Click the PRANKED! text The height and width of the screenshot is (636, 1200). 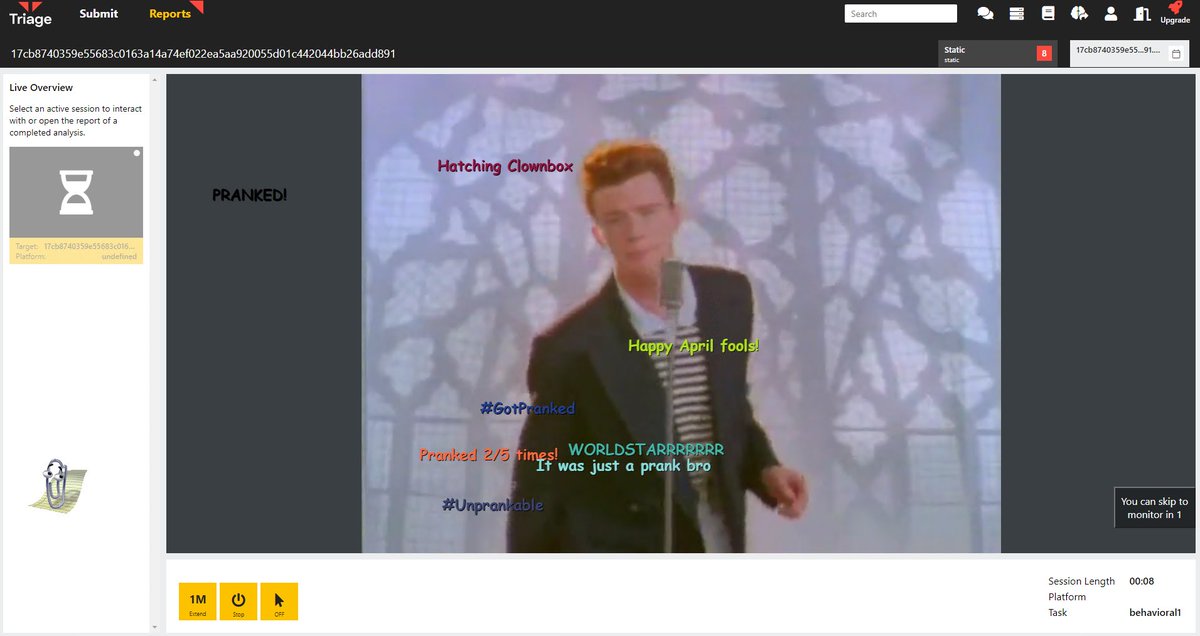250,195
